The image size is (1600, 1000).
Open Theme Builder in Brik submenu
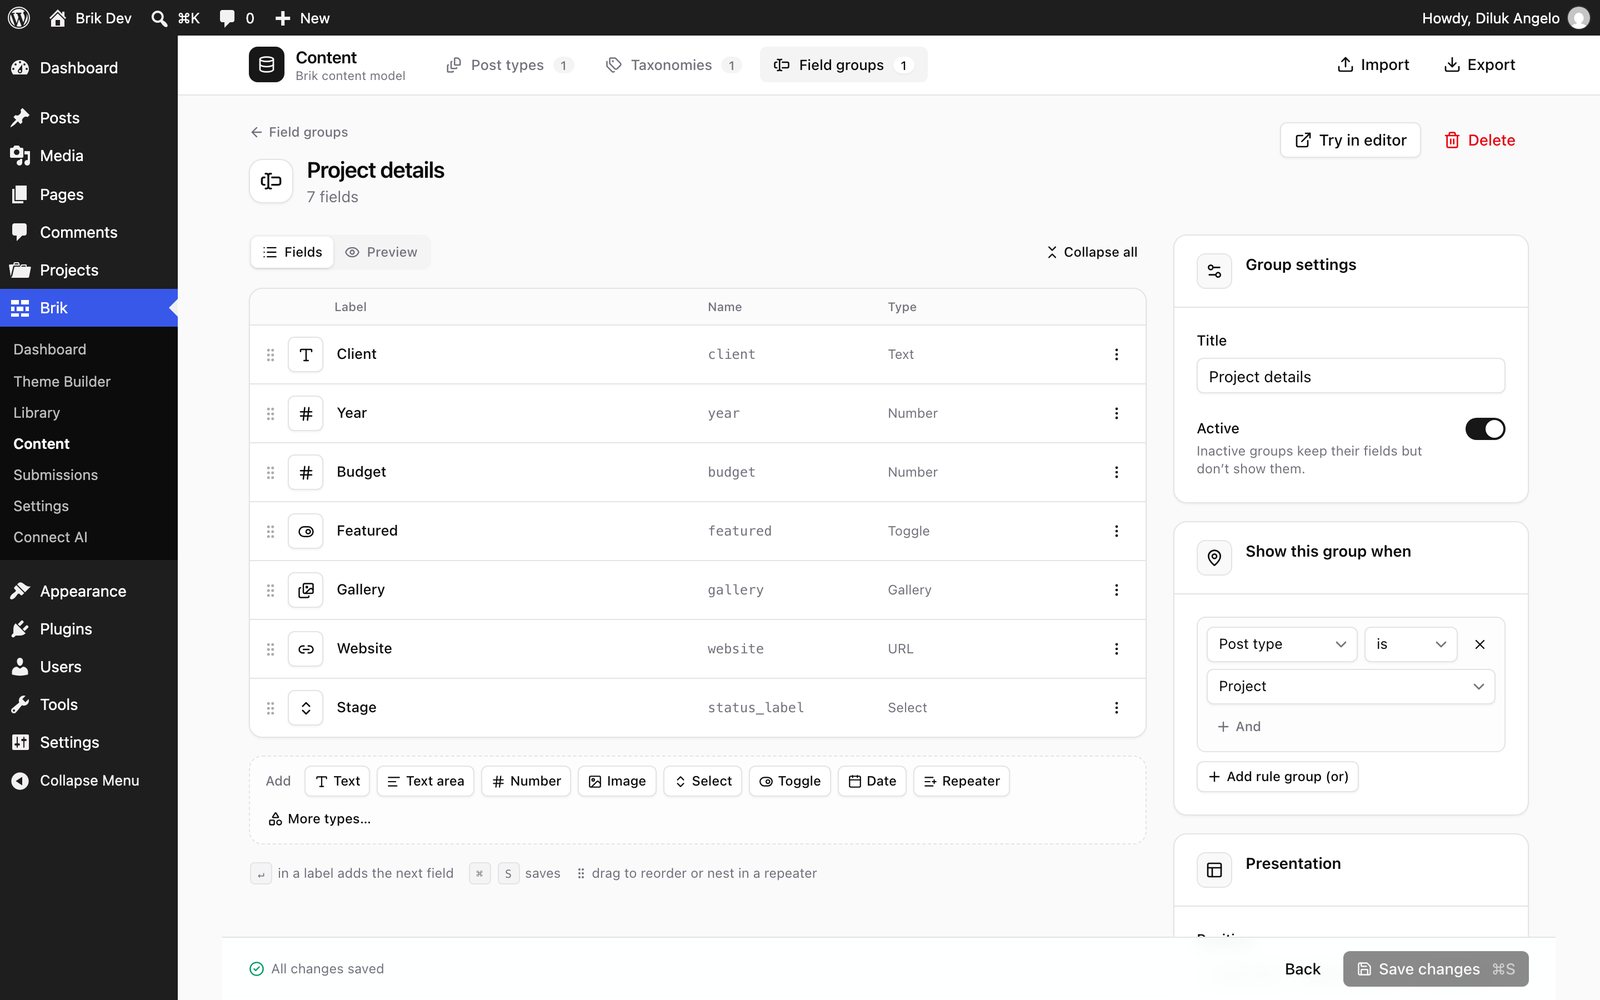pos(62,382)
